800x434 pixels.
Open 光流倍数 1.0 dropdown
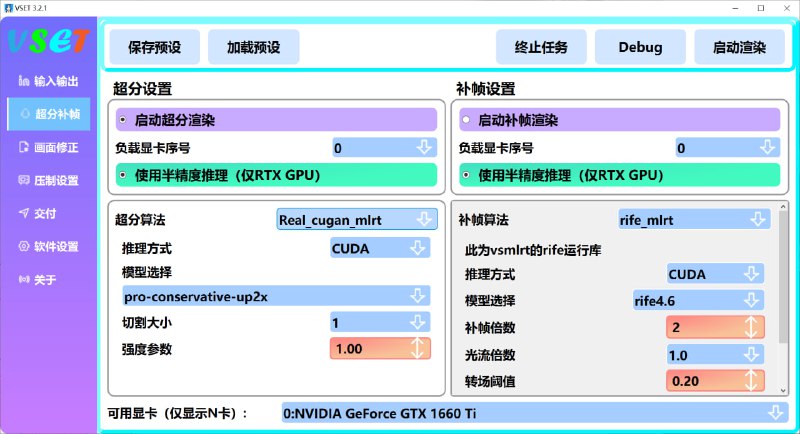tap(715, 354)
